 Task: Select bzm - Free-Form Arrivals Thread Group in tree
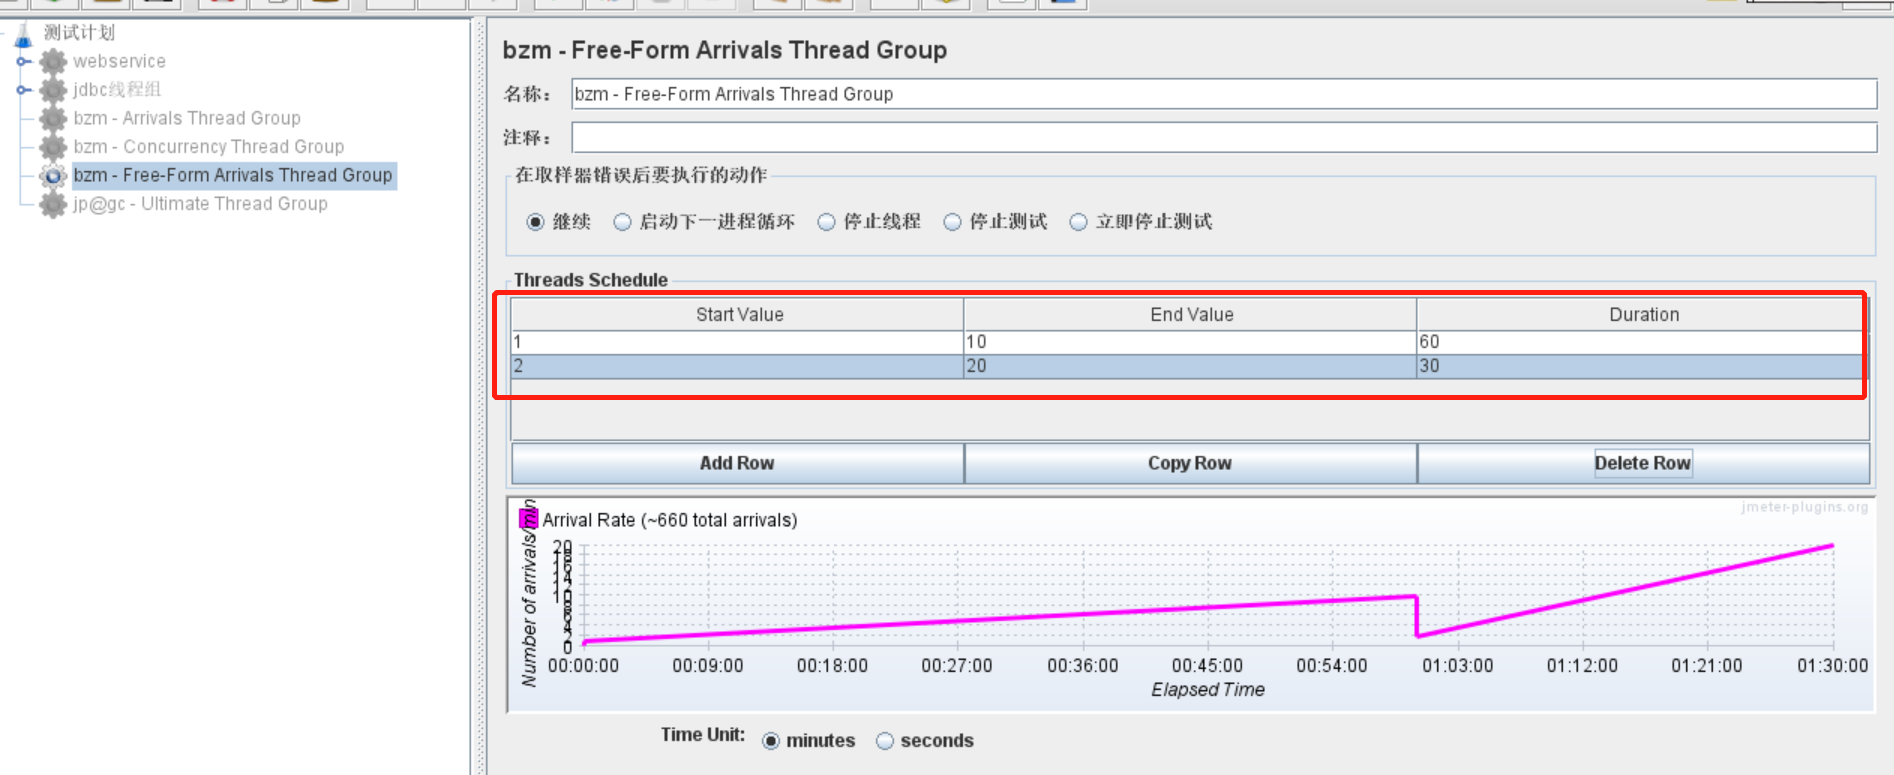click(232, 175)
